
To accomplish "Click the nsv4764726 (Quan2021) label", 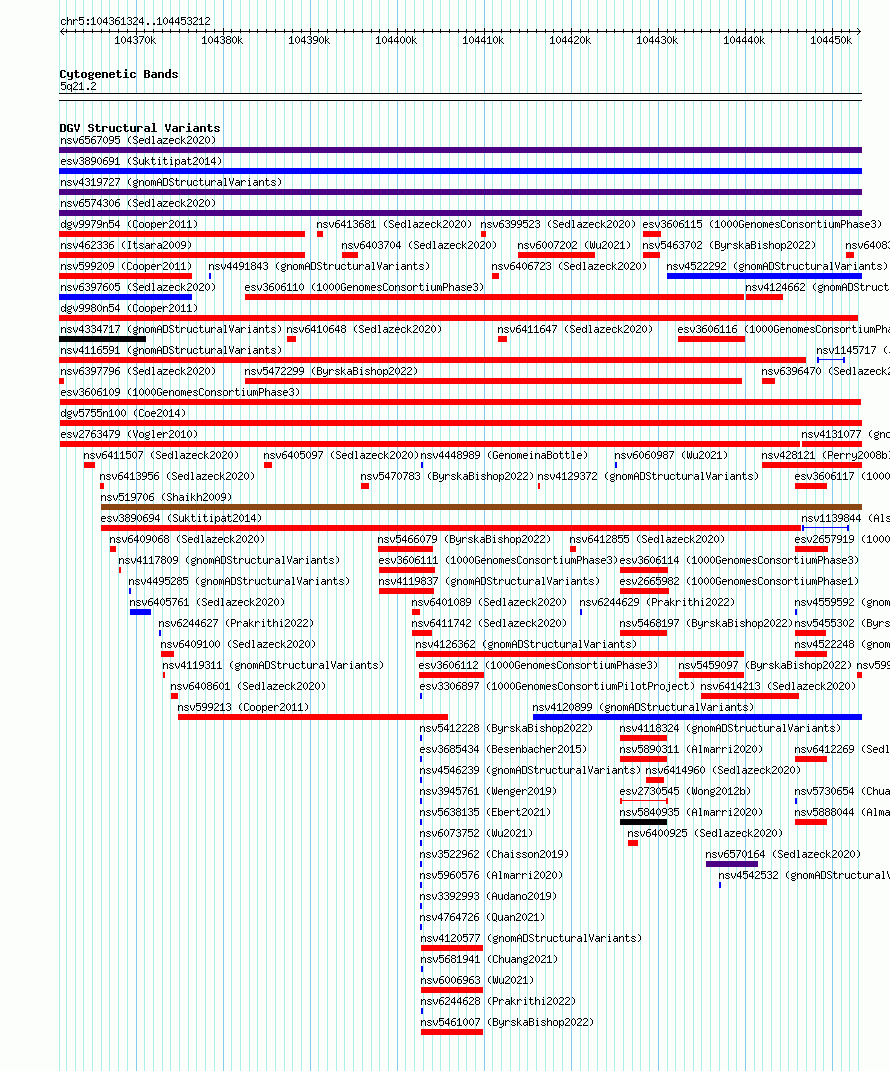I will 482,917.
